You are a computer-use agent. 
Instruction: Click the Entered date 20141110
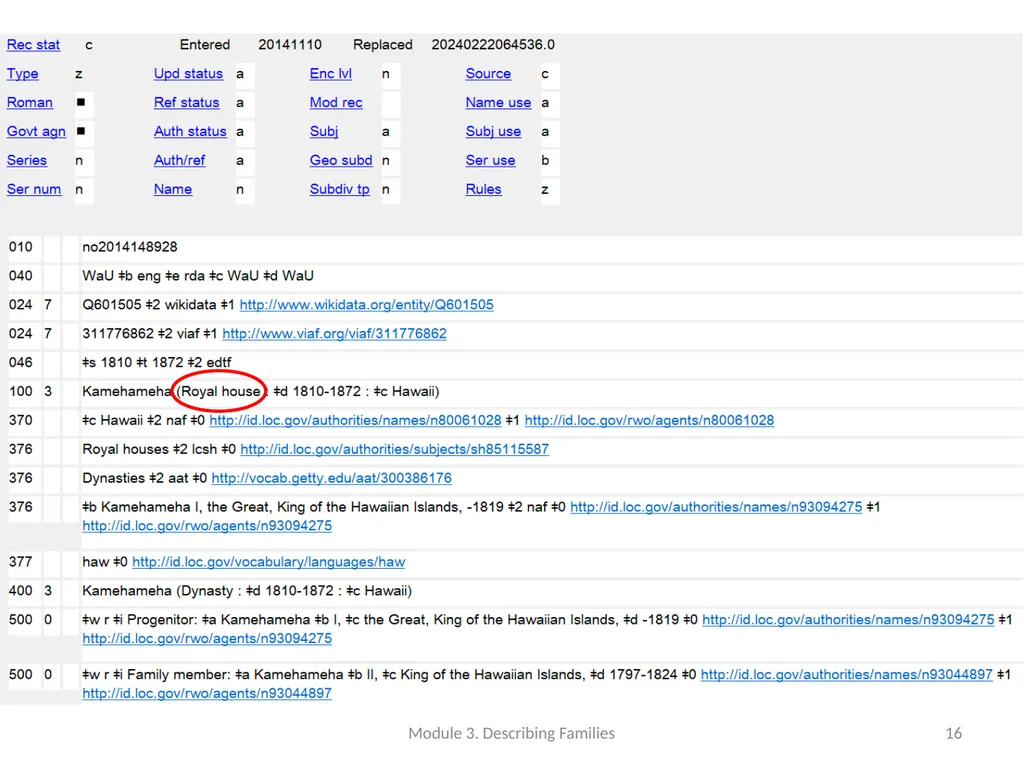(290, 44)
